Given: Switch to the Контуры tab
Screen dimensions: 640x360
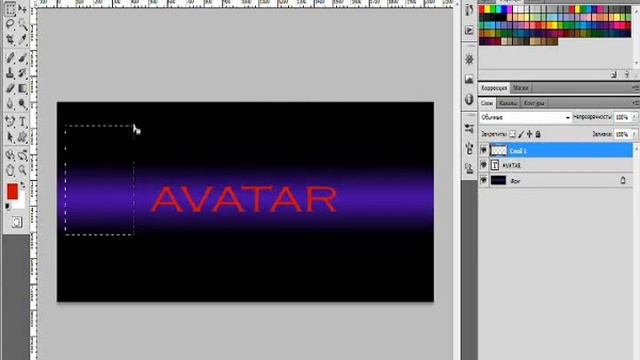Looking at the screenshot, I should tap(534, 103).
